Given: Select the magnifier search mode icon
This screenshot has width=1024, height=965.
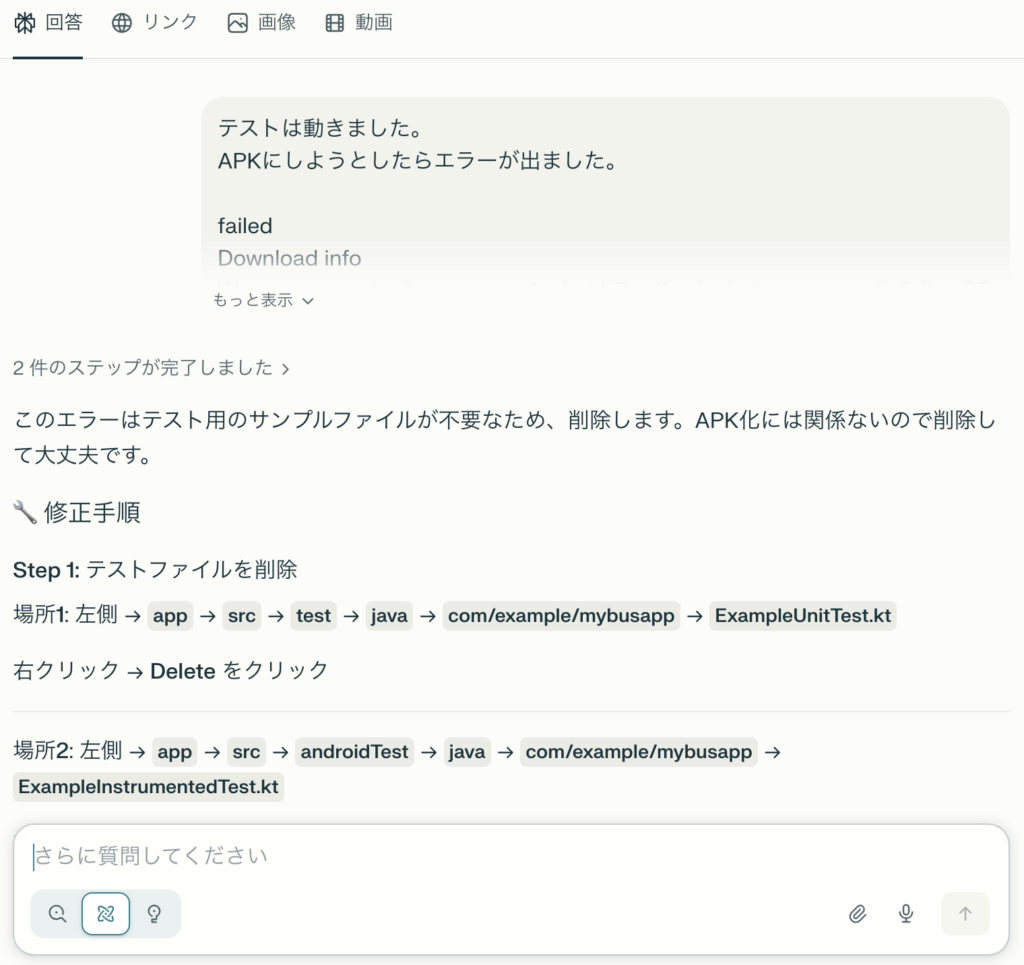Looking at the screenshot, I should click(x=57, y=913).
